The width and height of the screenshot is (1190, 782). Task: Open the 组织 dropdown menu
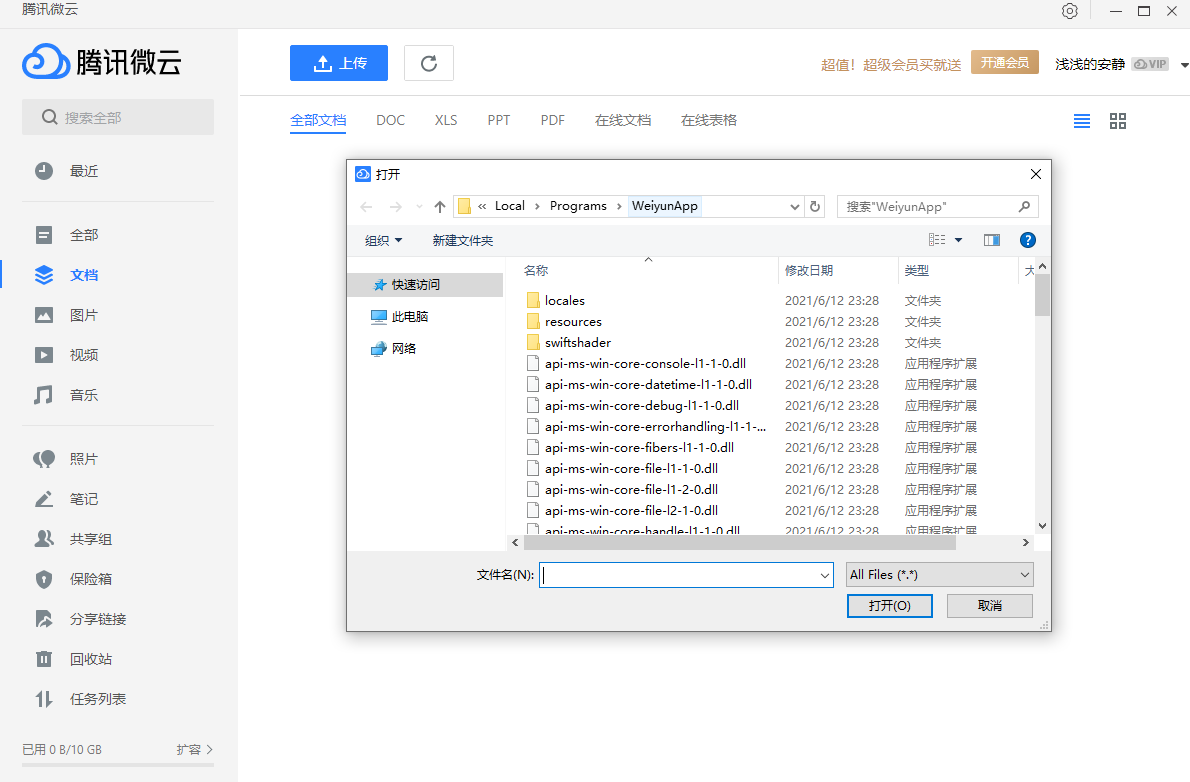click(x=381, y=240)
